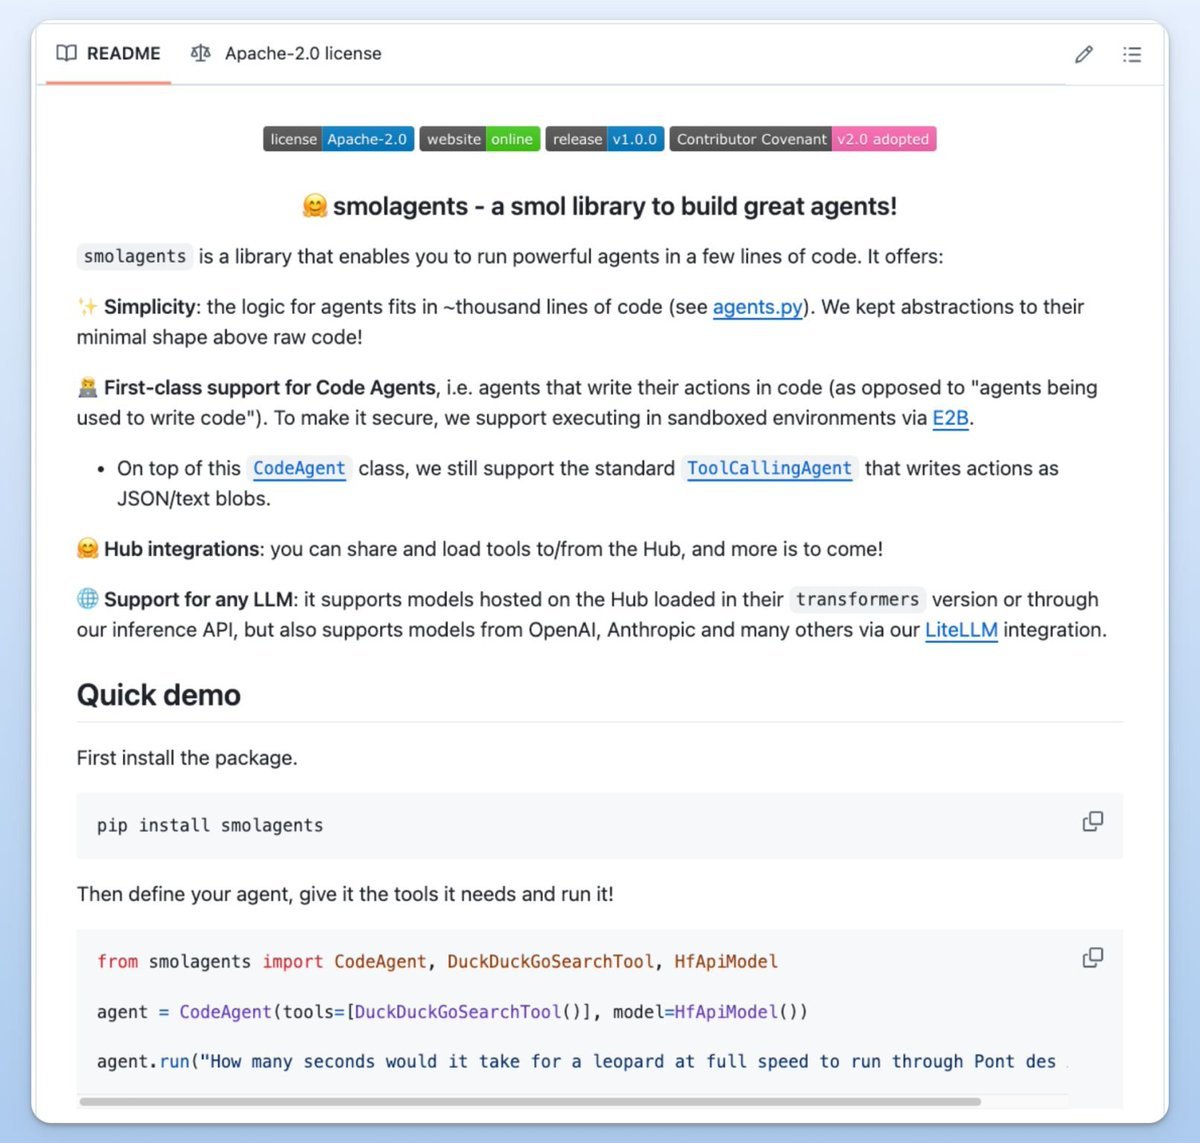Click the Contributor Covenant v2.0 adopted badge
Viewport: 1200px width, 1143px height.
click(803, 139)
